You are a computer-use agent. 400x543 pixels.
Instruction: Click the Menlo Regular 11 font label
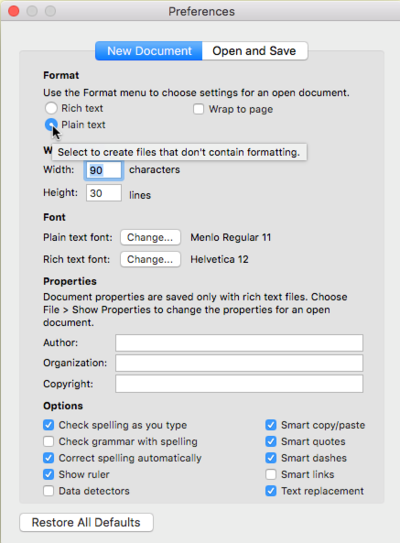pos(231,238)
